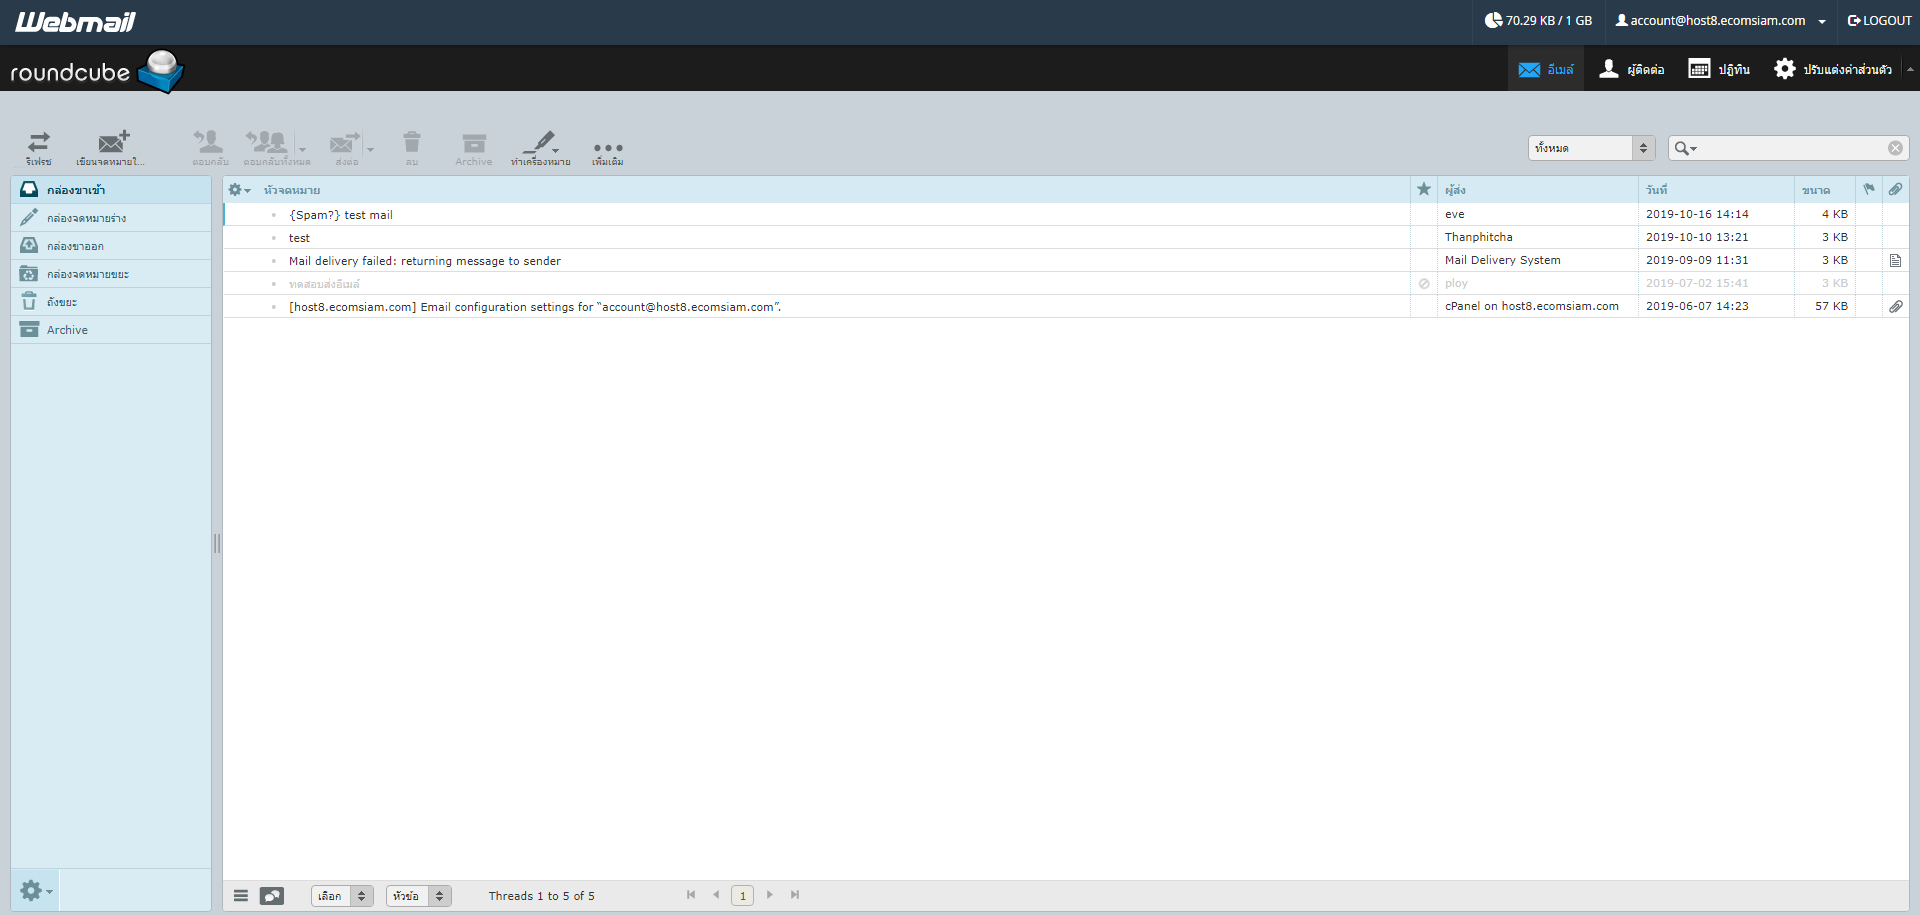
Task: Click the 70.29 KB quota usage indicator
Action: 1539,20
